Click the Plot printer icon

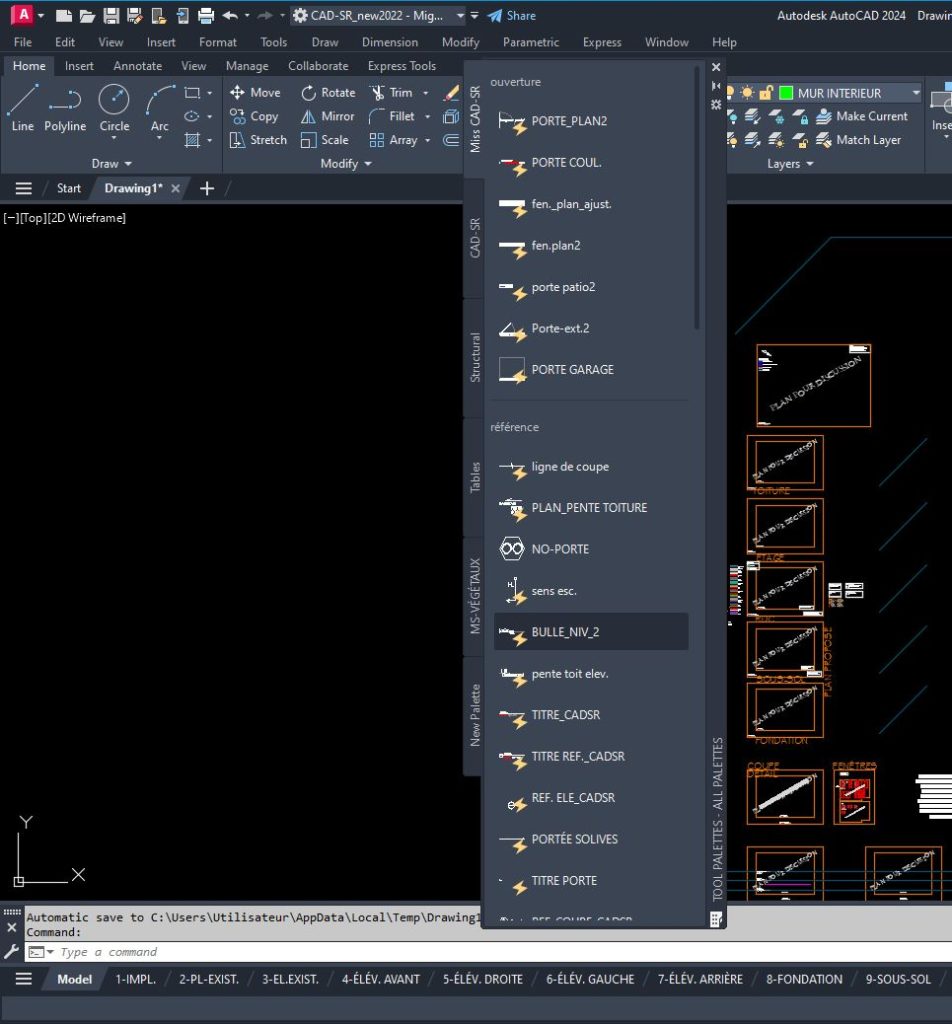206,15
